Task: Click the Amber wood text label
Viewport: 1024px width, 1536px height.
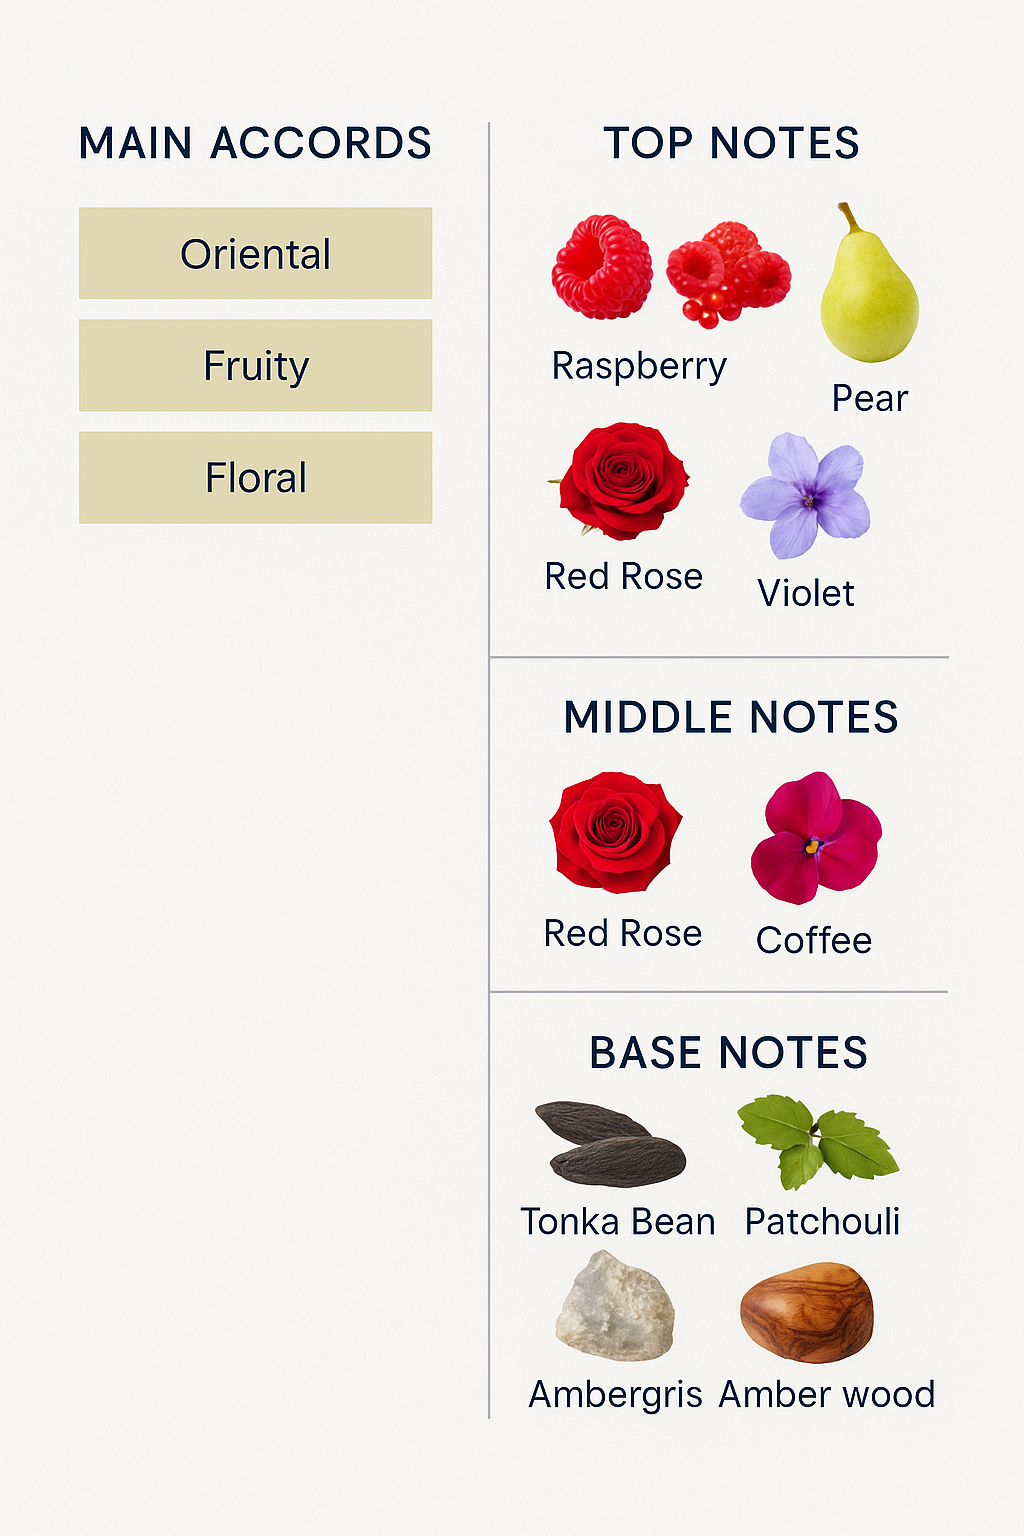Action: click(x=827, y=1394)
